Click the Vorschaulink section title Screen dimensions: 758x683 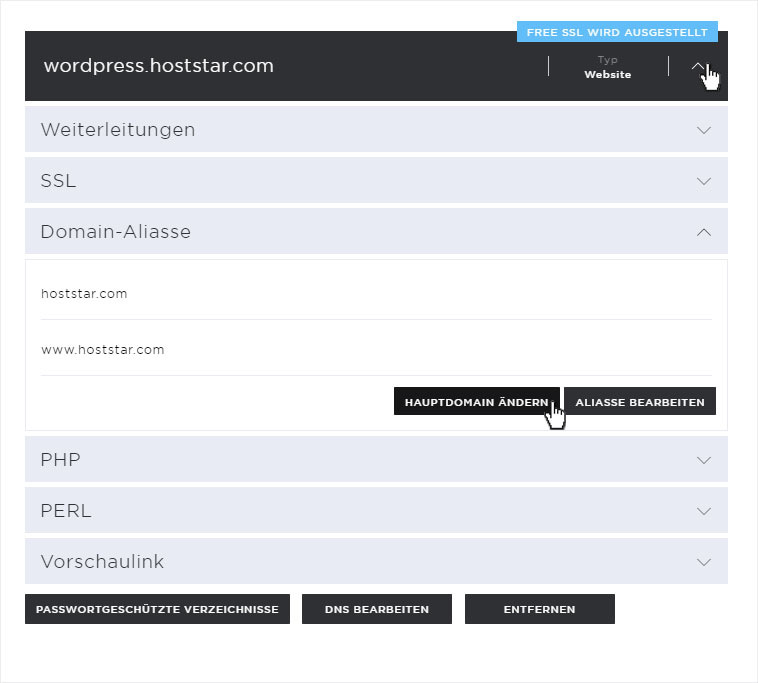(102, 562)
